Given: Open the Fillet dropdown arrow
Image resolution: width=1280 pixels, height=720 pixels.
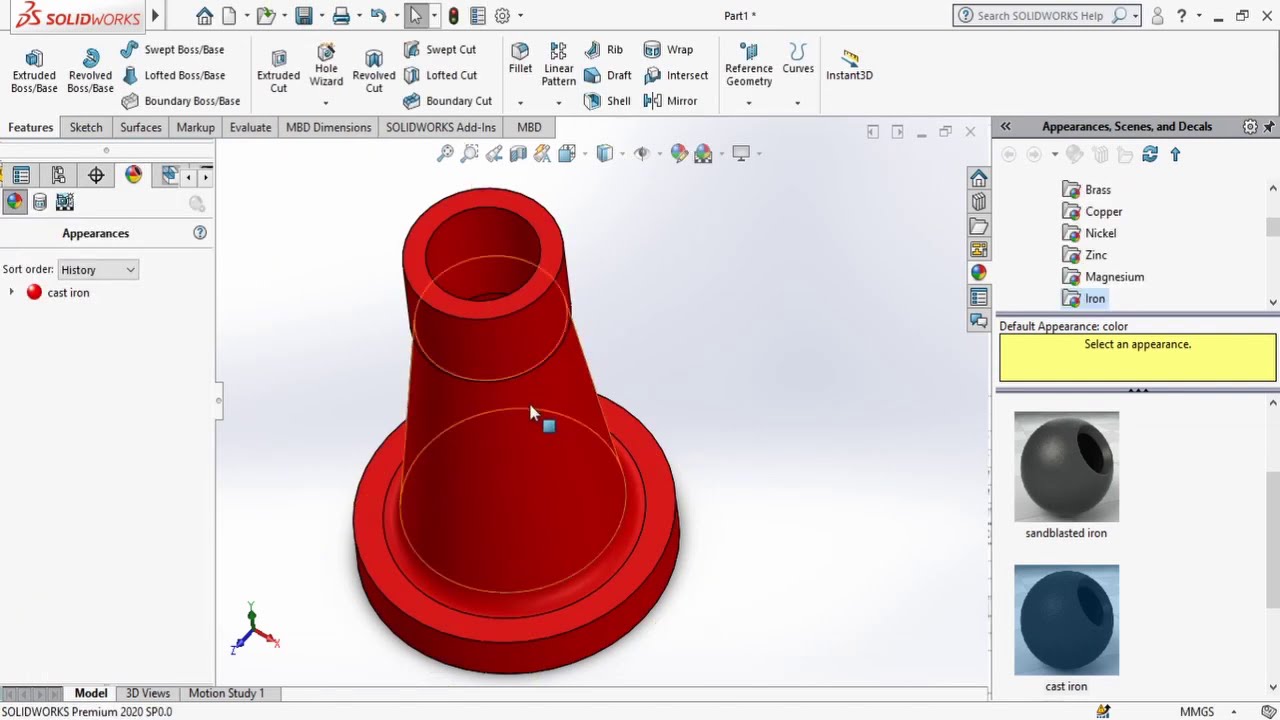Looking at the screenshot, I should (520, 102).
